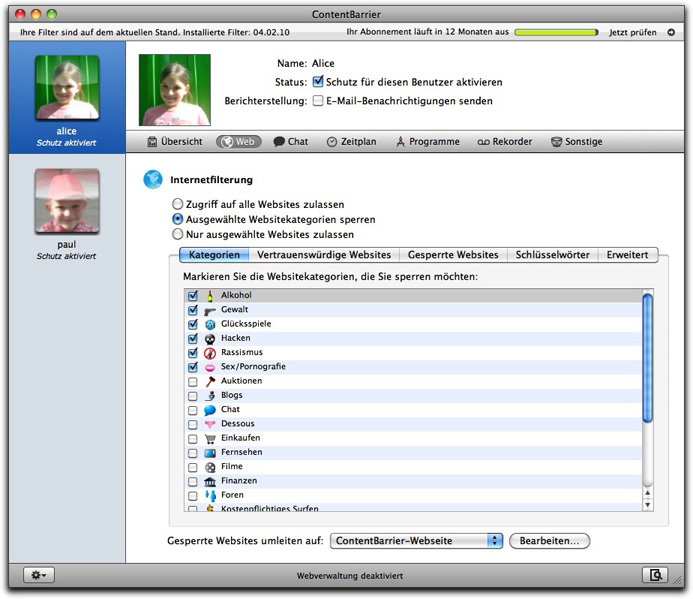The height and width of the screenshot is (599, 693).
Task: Switch to the Chat toolbar tab
Action: (290, 141)
